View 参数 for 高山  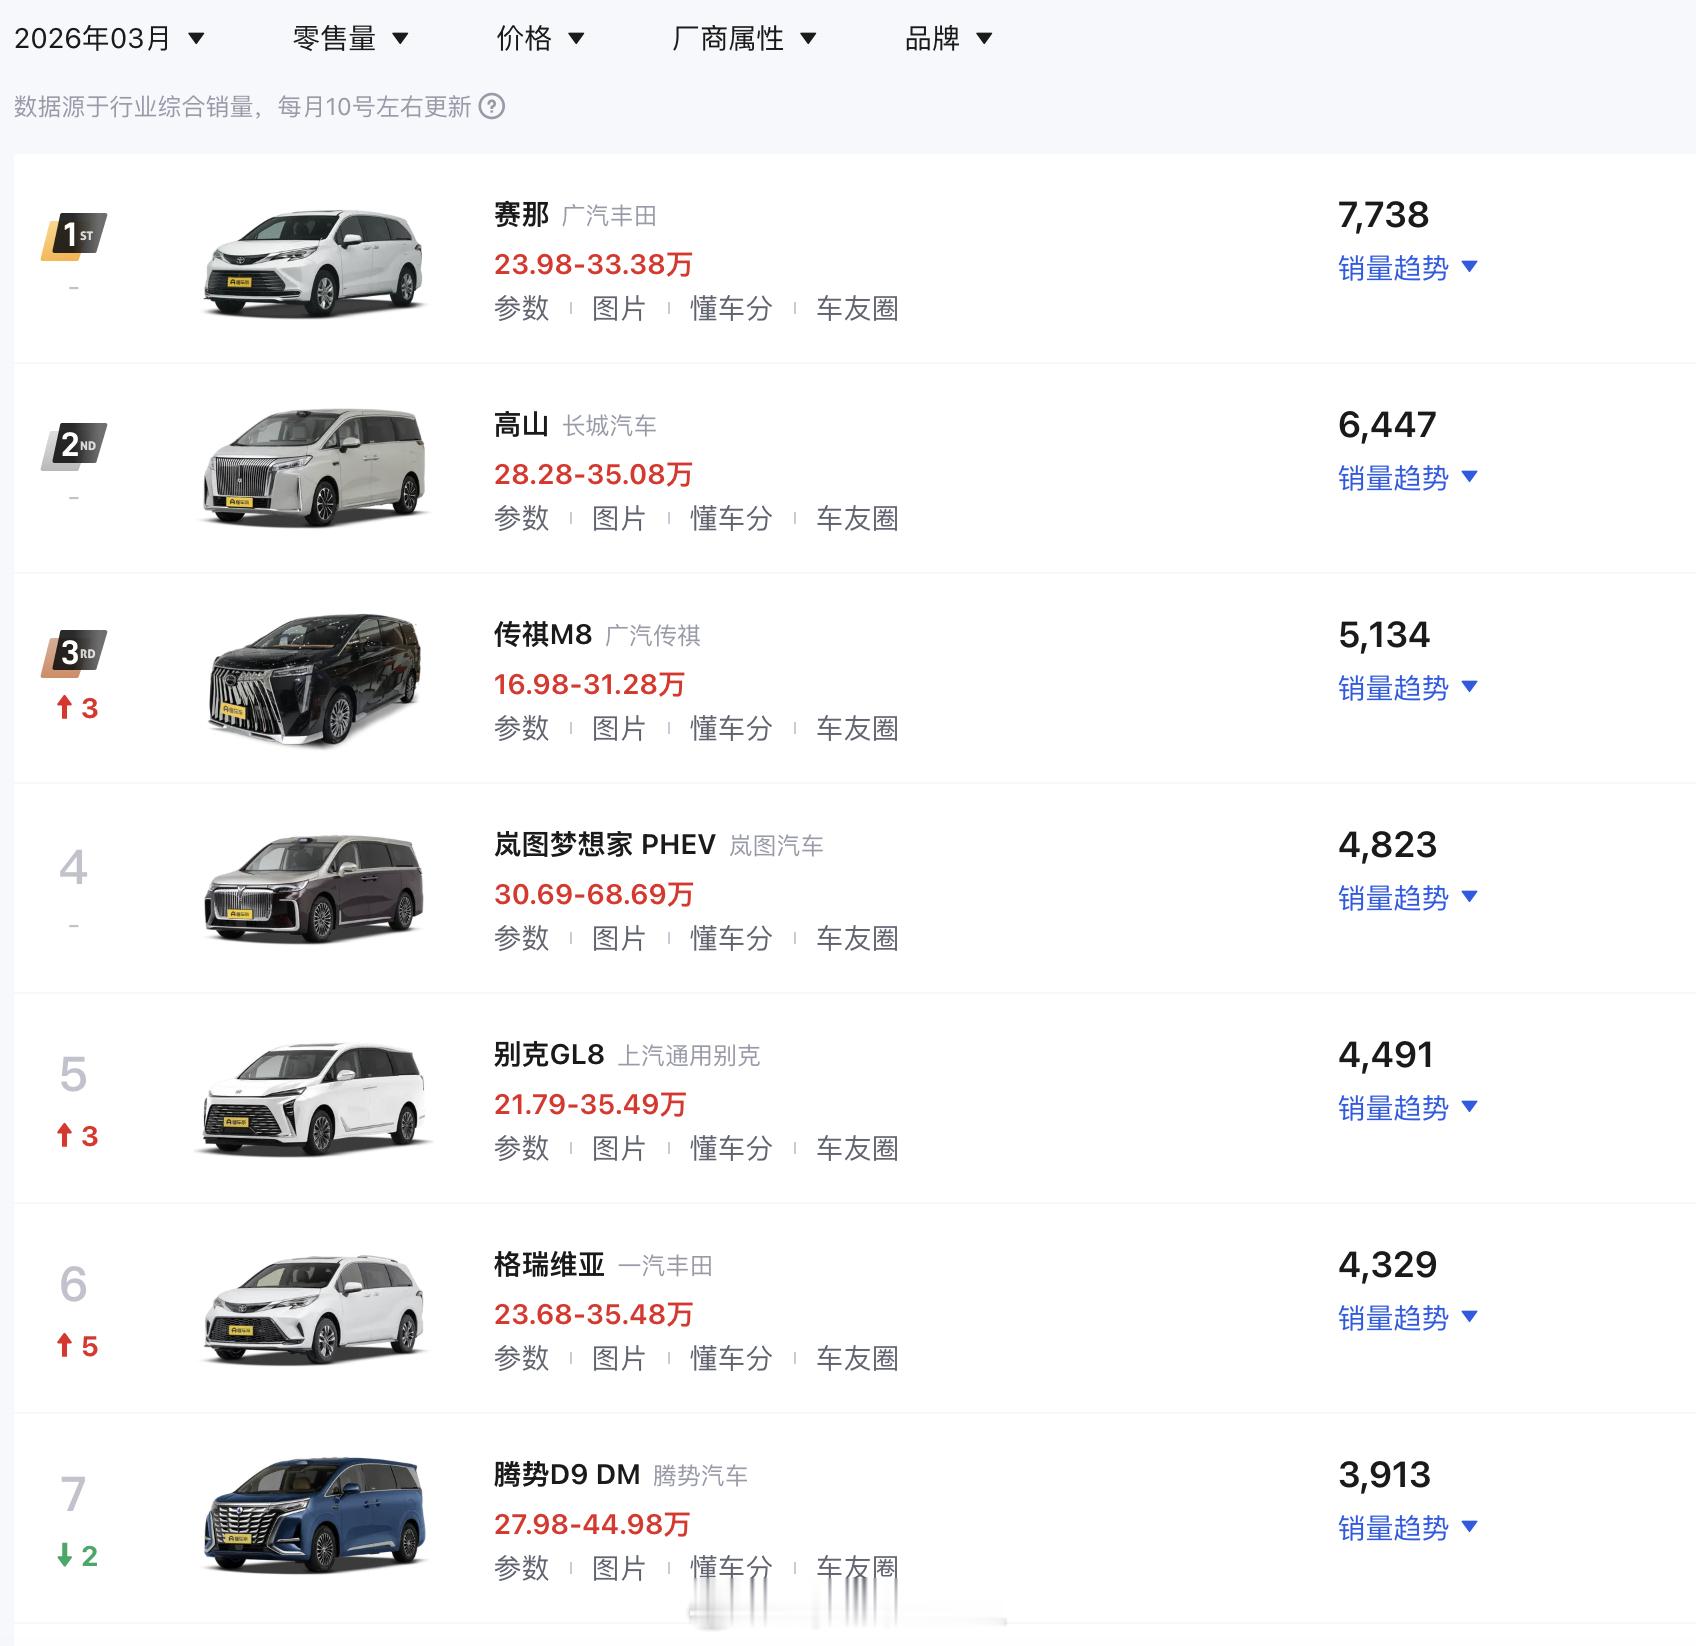pos(522,518)
